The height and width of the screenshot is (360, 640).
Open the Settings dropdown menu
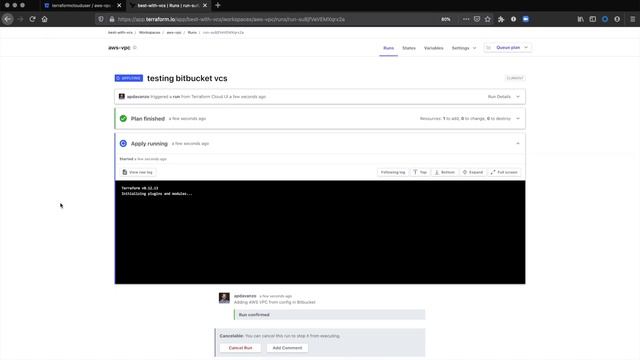point(464,48)
